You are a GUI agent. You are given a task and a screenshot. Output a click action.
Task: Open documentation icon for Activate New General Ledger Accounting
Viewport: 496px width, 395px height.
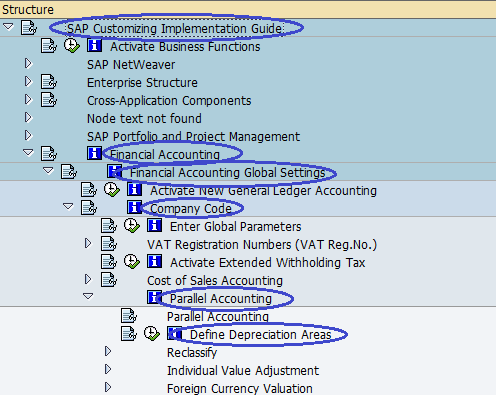(89, 189)
